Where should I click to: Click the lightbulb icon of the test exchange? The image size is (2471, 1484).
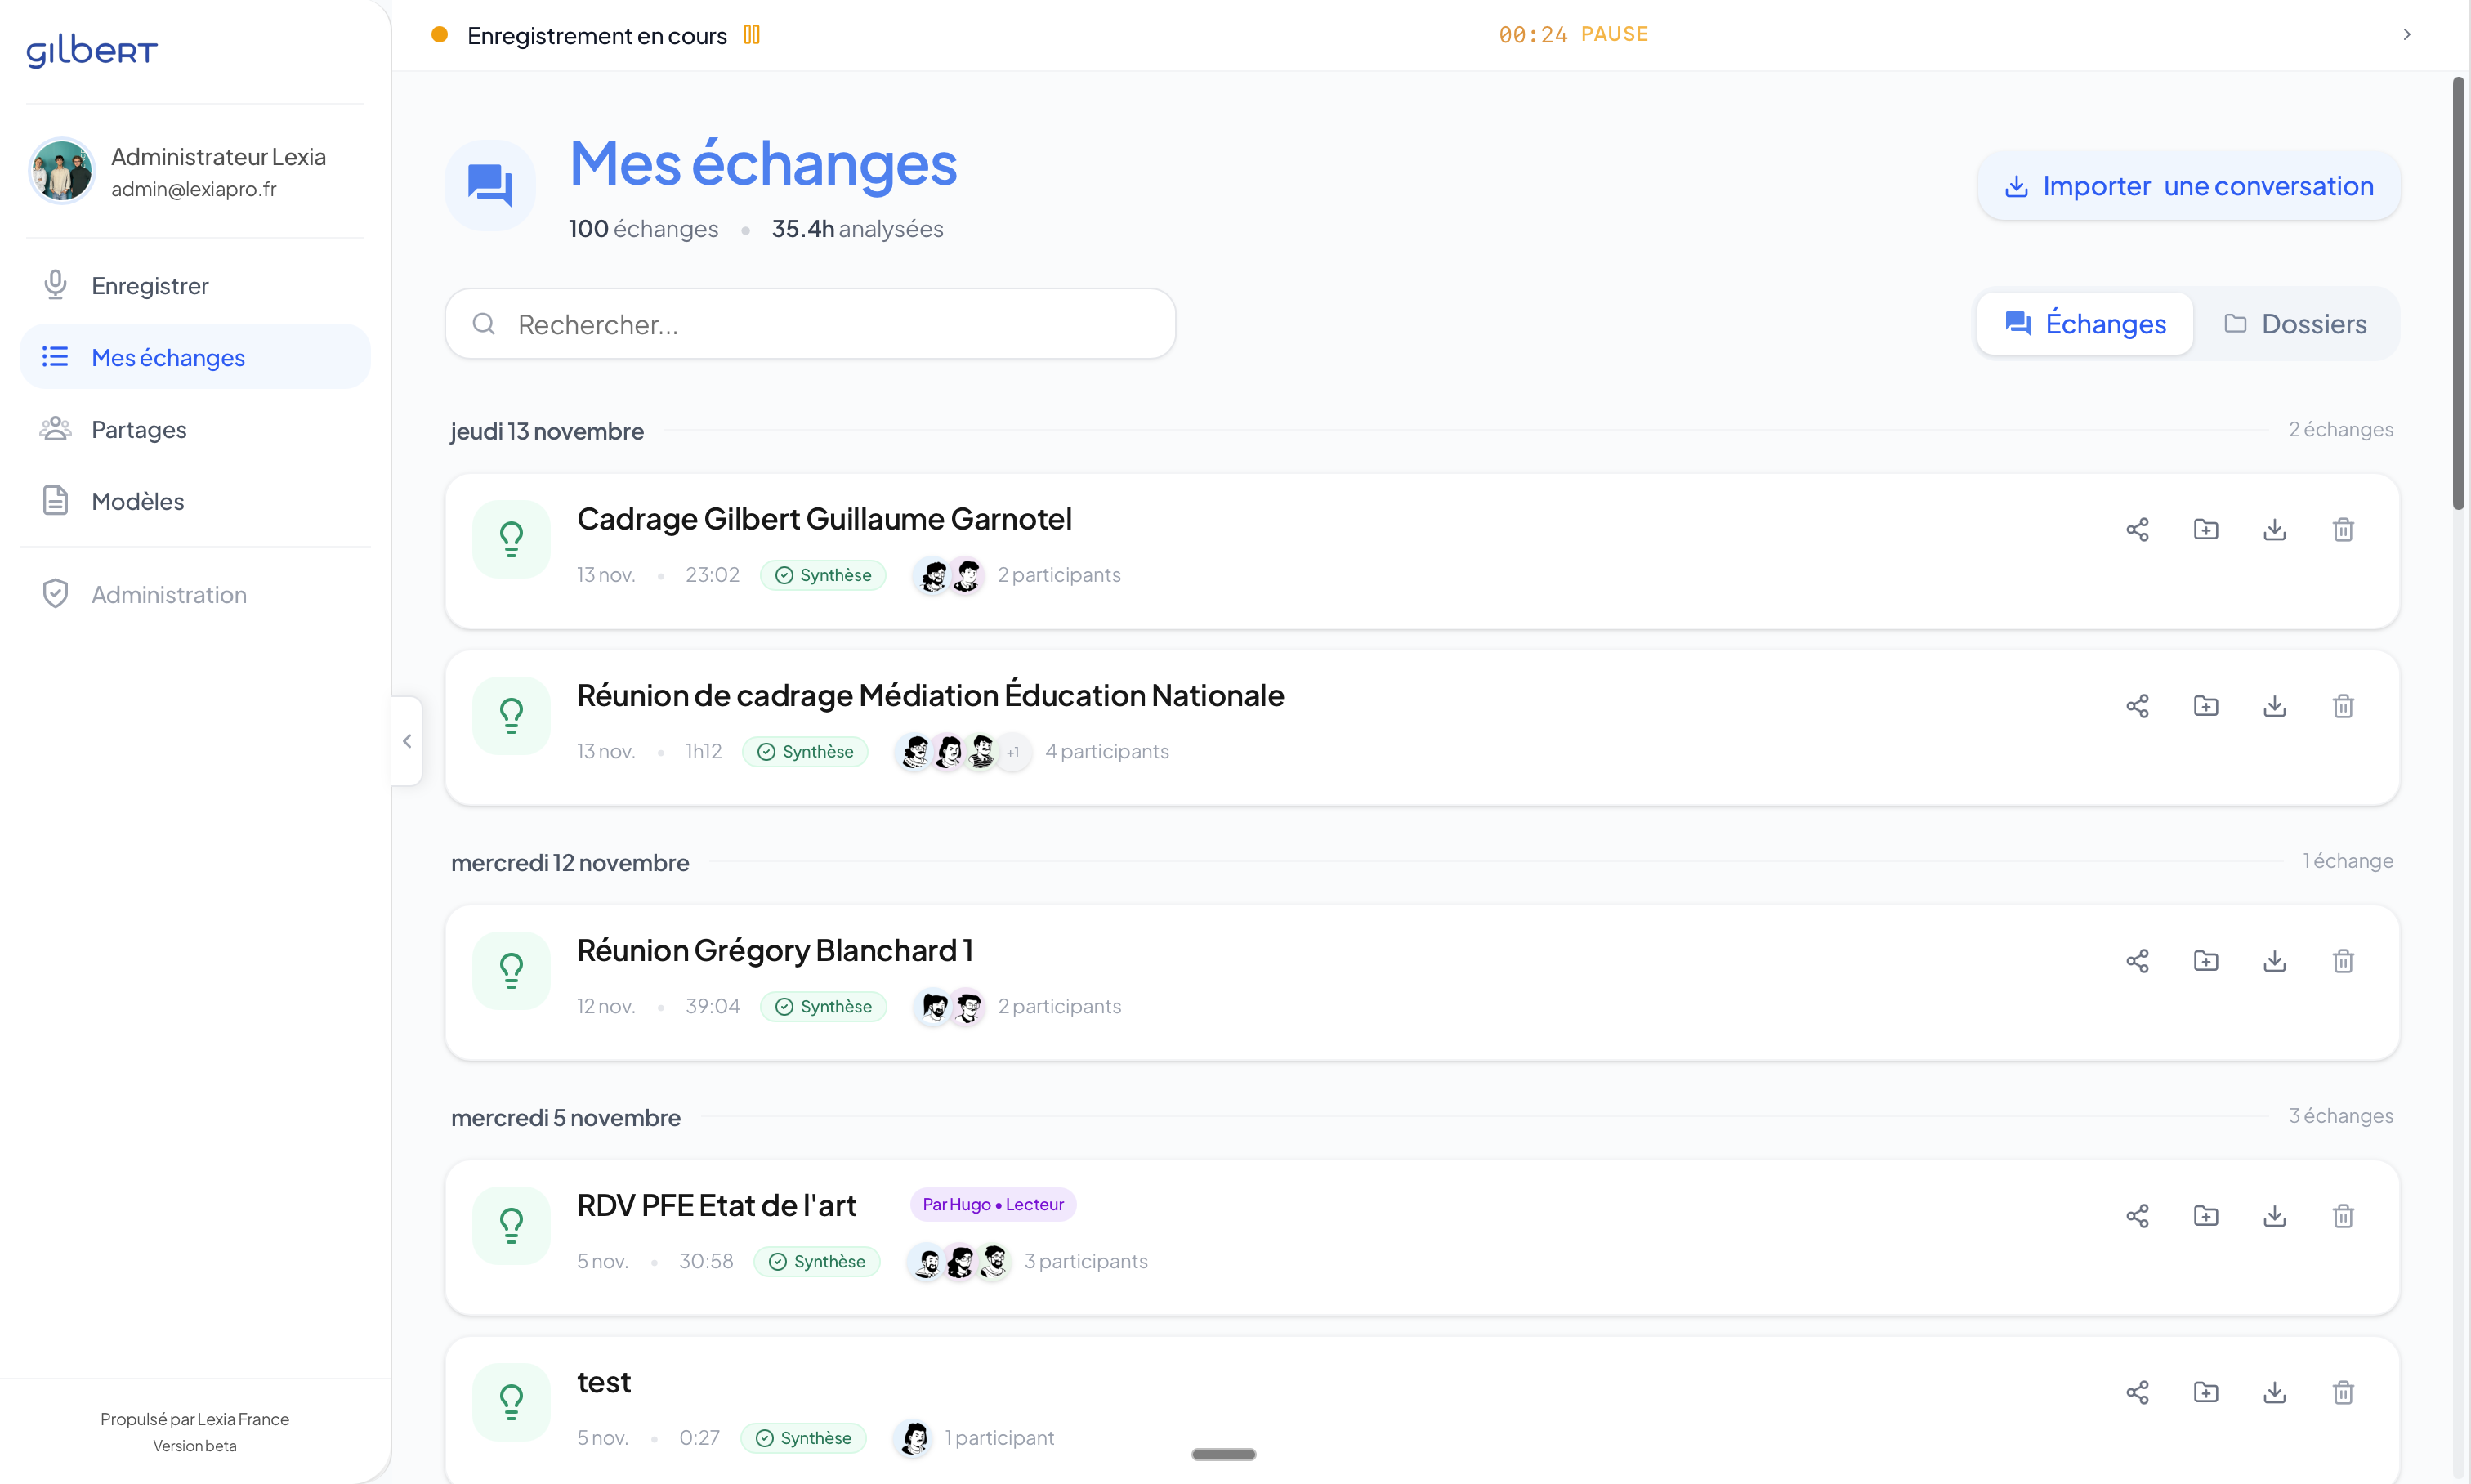[x=511, y=1402]
